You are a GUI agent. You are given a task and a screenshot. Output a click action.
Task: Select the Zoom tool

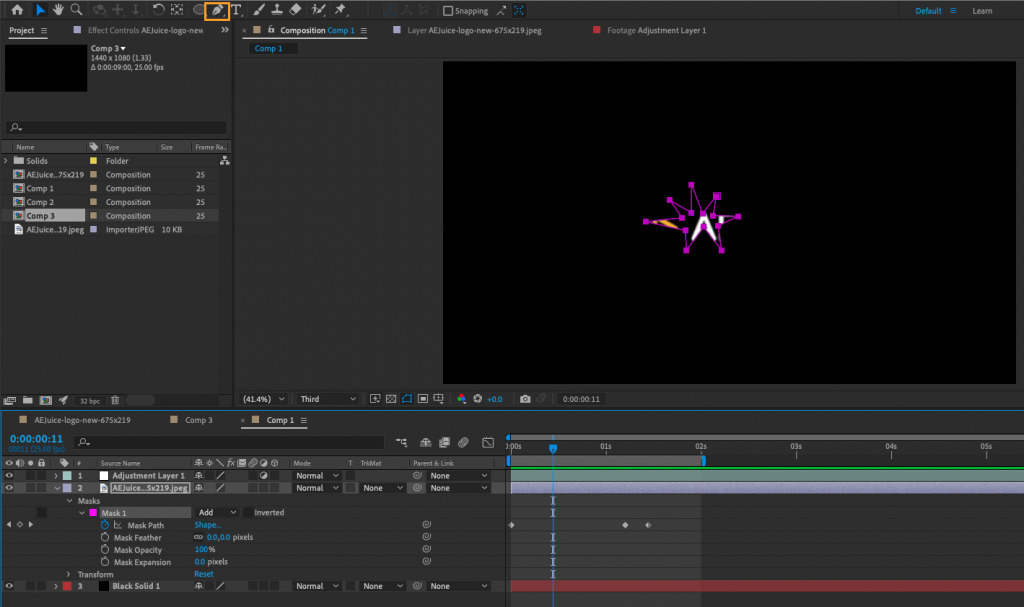point(76,11)
